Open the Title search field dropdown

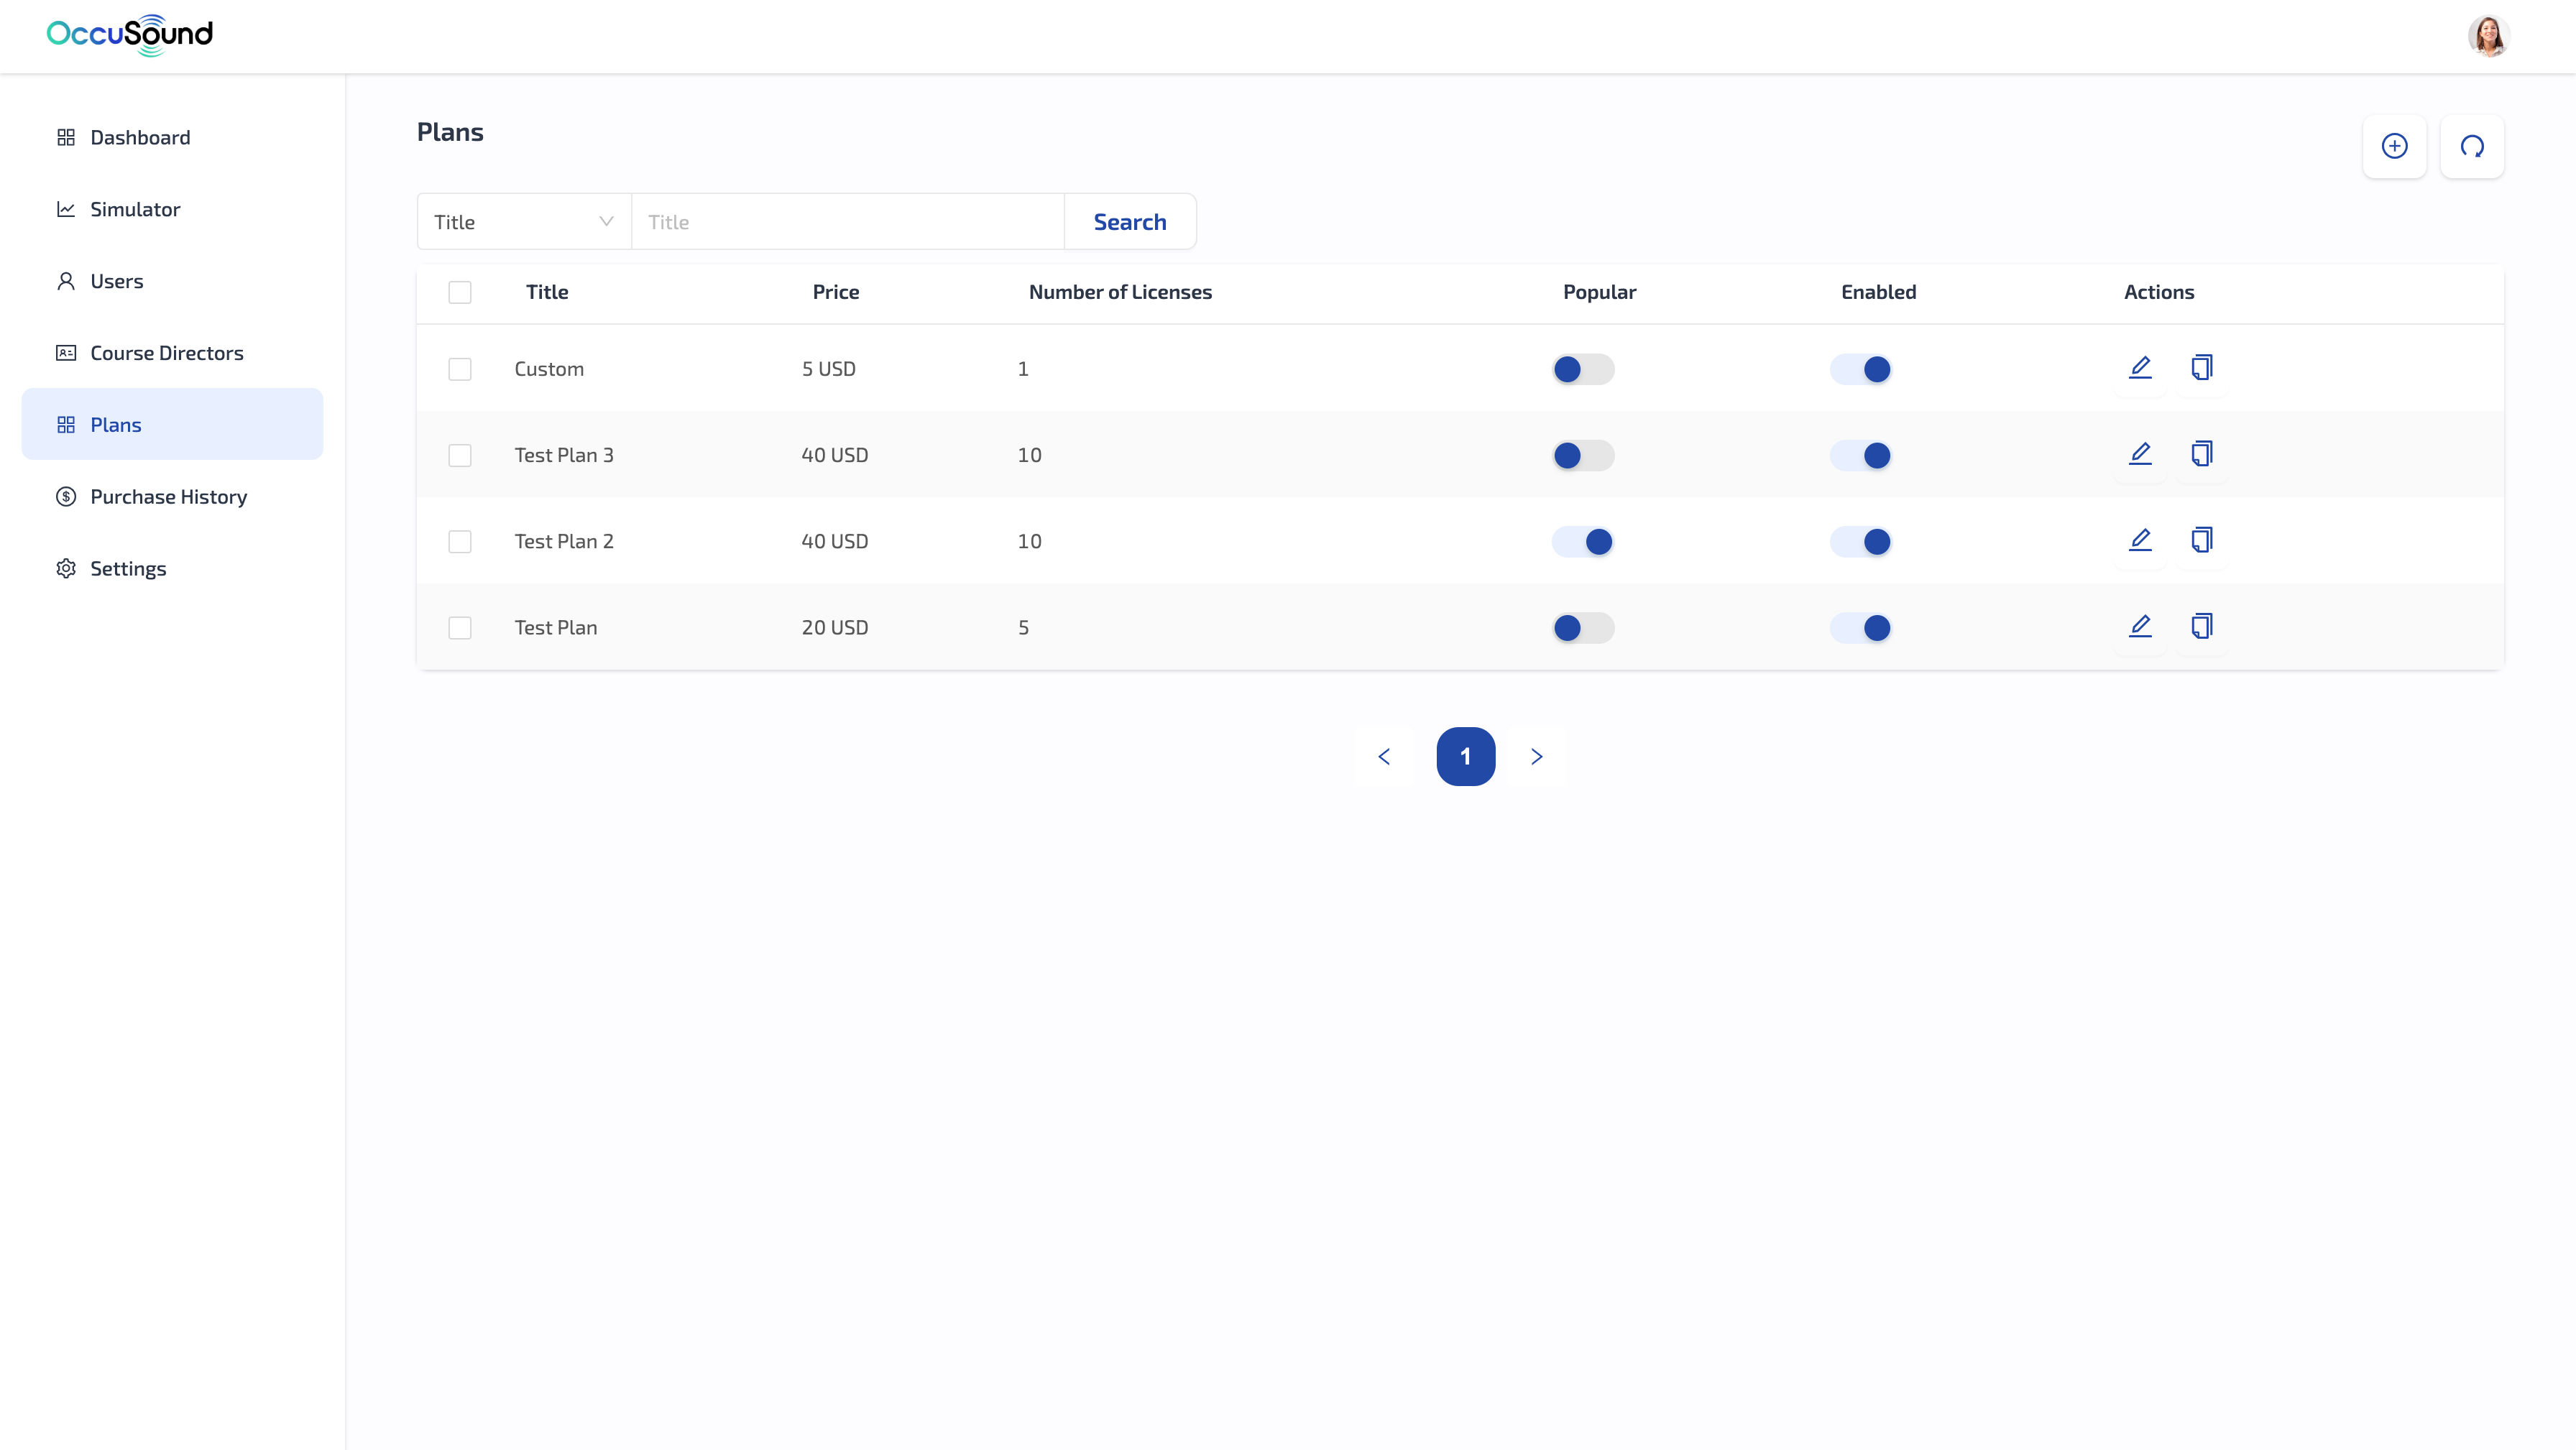click(x=524, y=222)
